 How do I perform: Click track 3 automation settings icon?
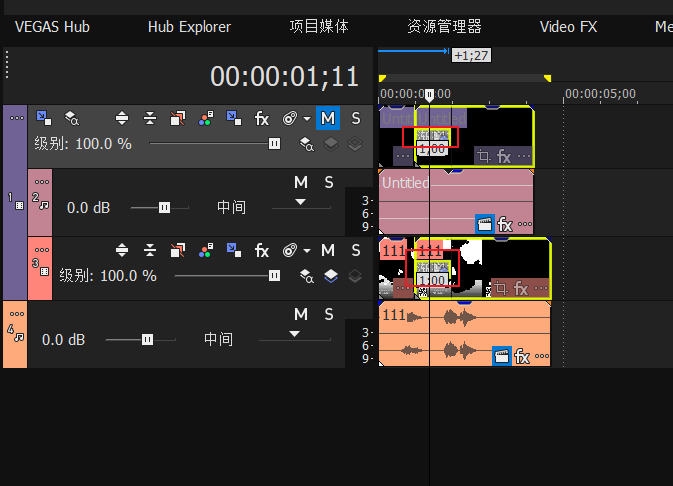pos(290,250)
